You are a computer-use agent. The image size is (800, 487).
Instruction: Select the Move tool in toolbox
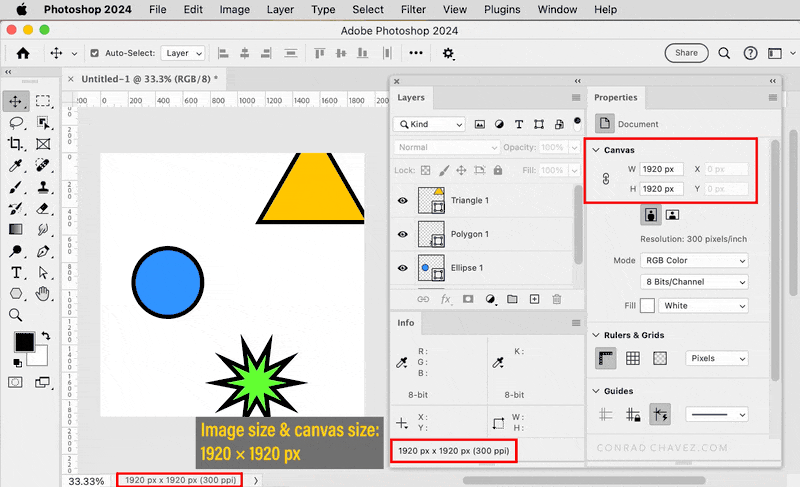point(15,101)
